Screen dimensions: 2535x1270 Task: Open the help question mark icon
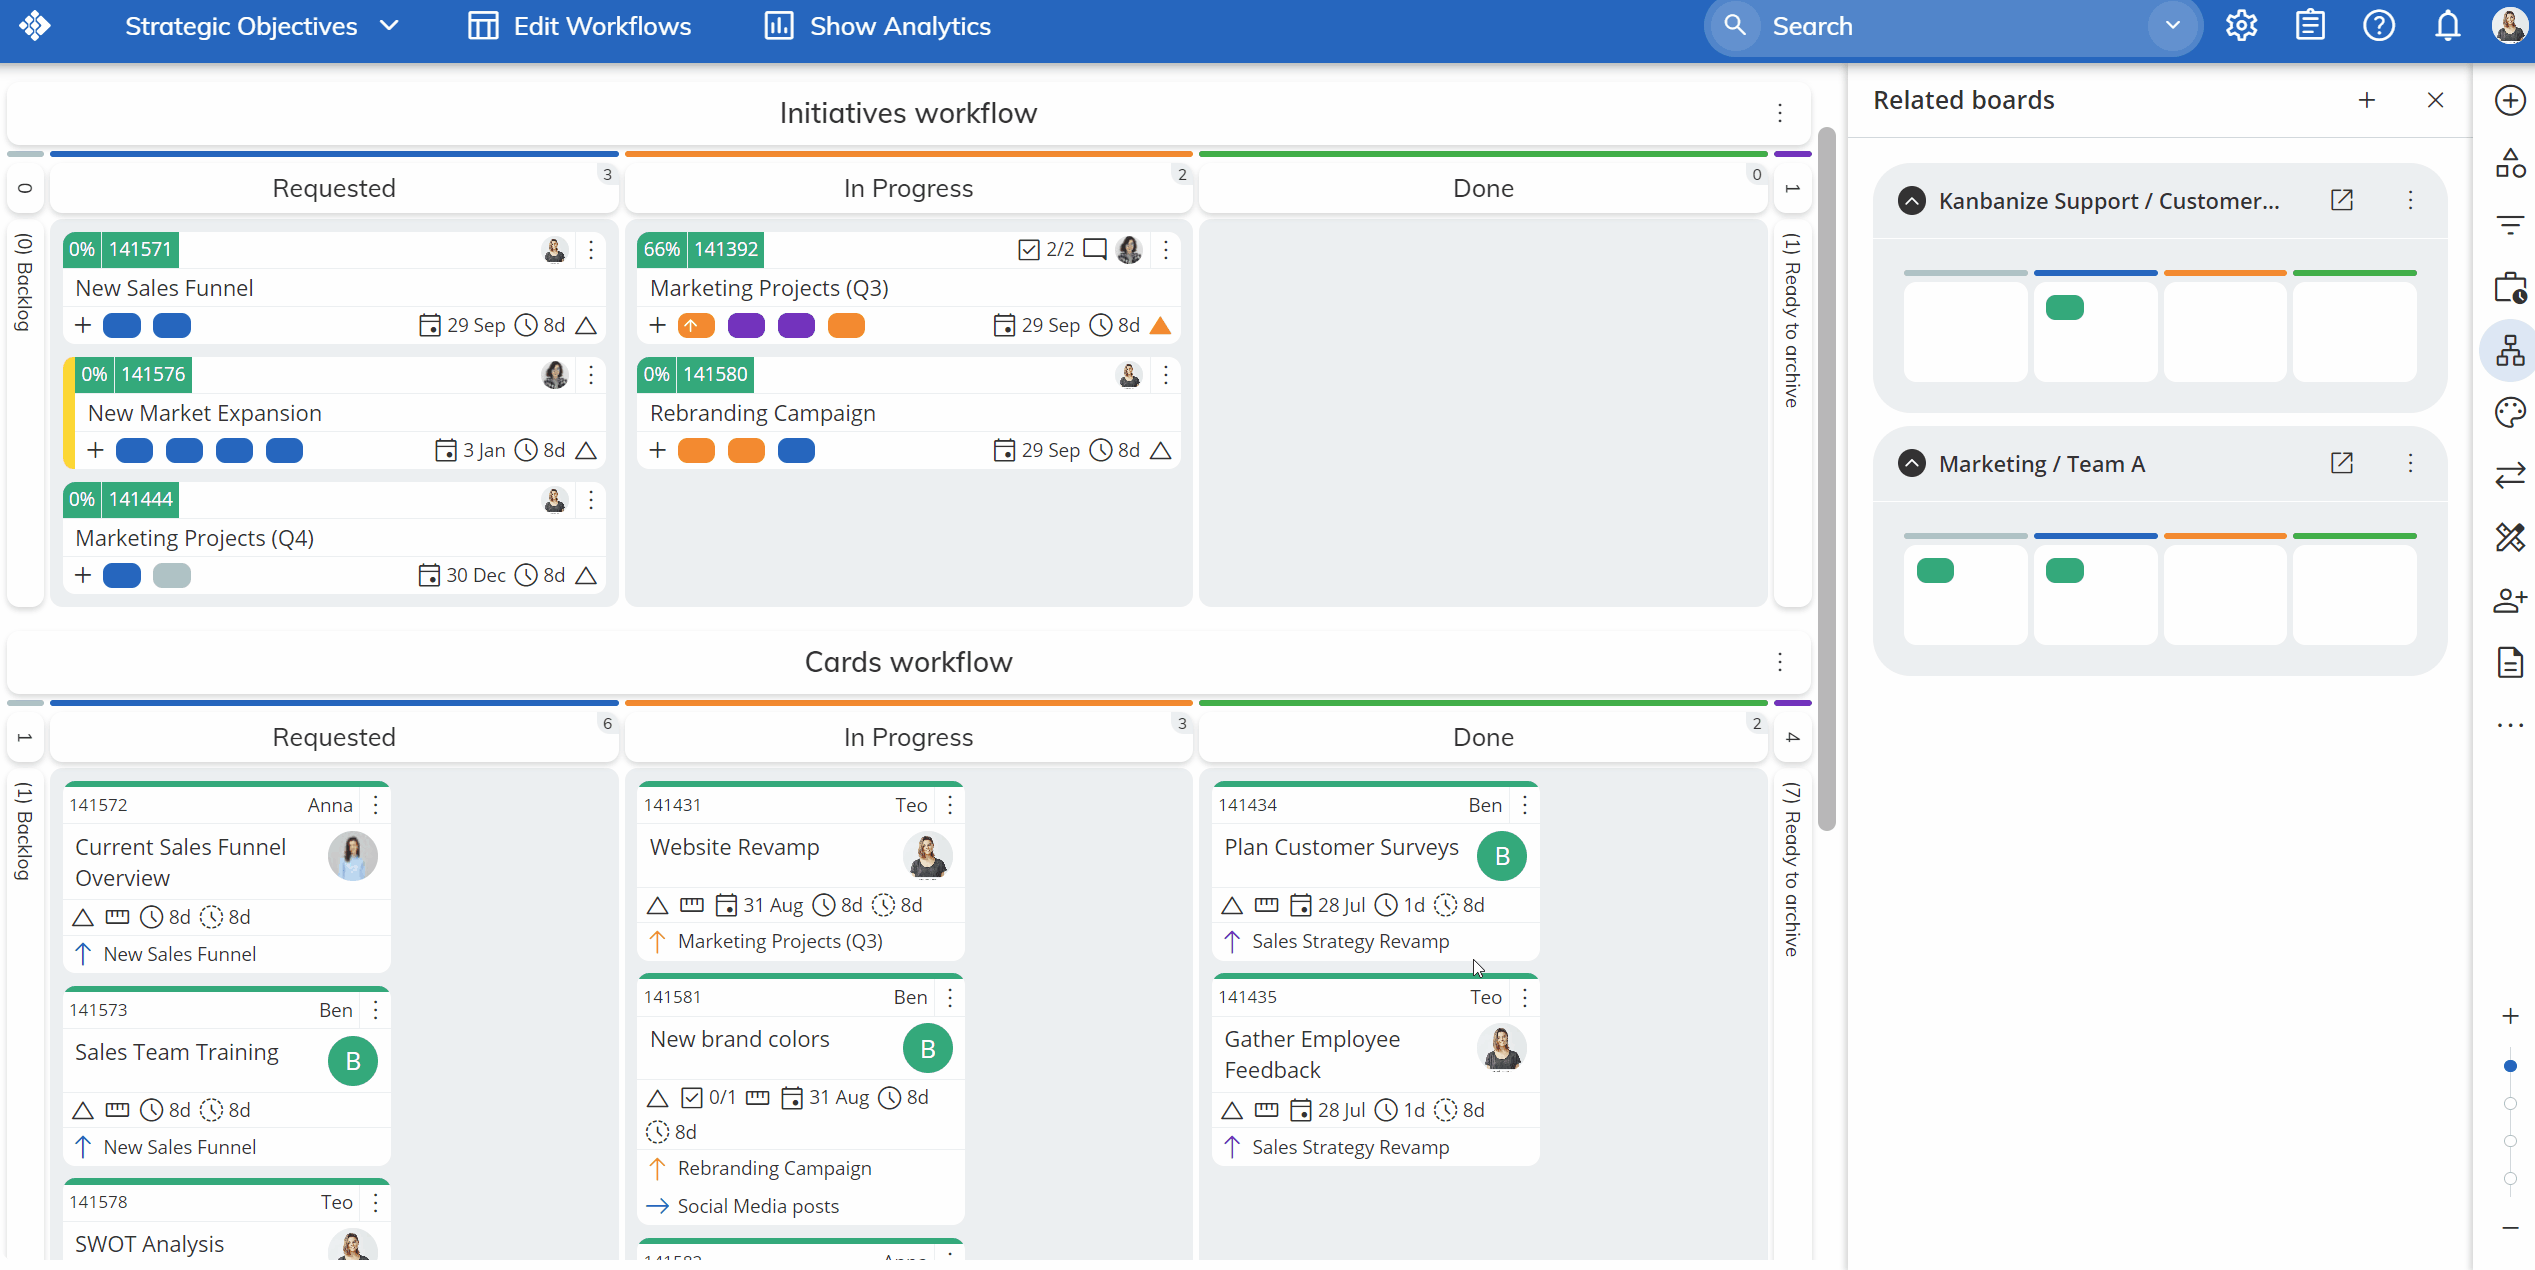coord(2378,26)
